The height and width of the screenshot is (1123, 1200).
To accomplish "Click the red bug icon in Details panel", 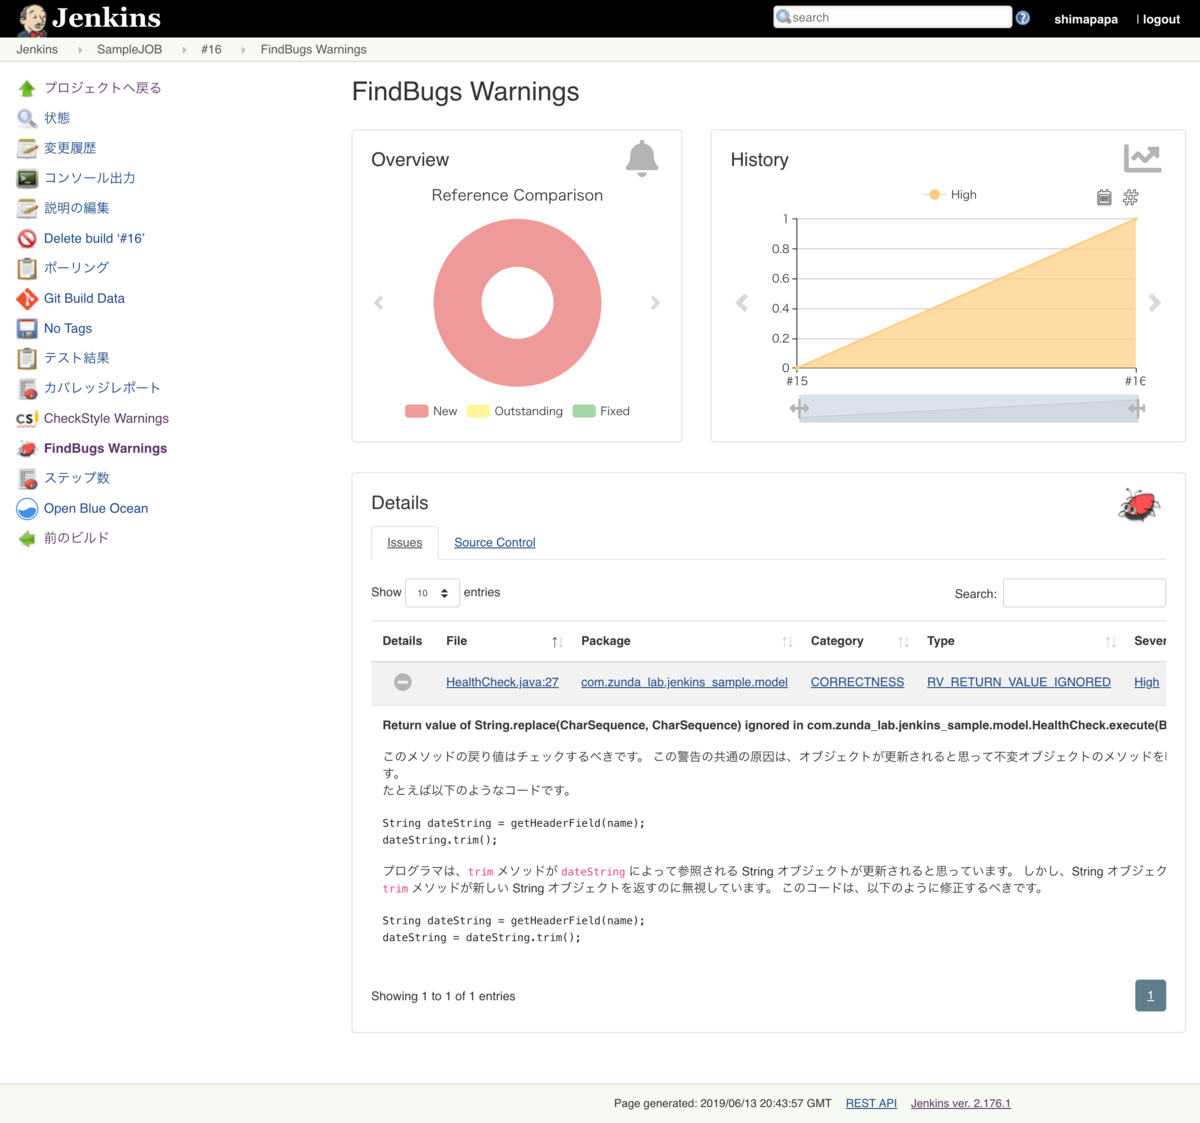I will click(x=1139, y=505).
